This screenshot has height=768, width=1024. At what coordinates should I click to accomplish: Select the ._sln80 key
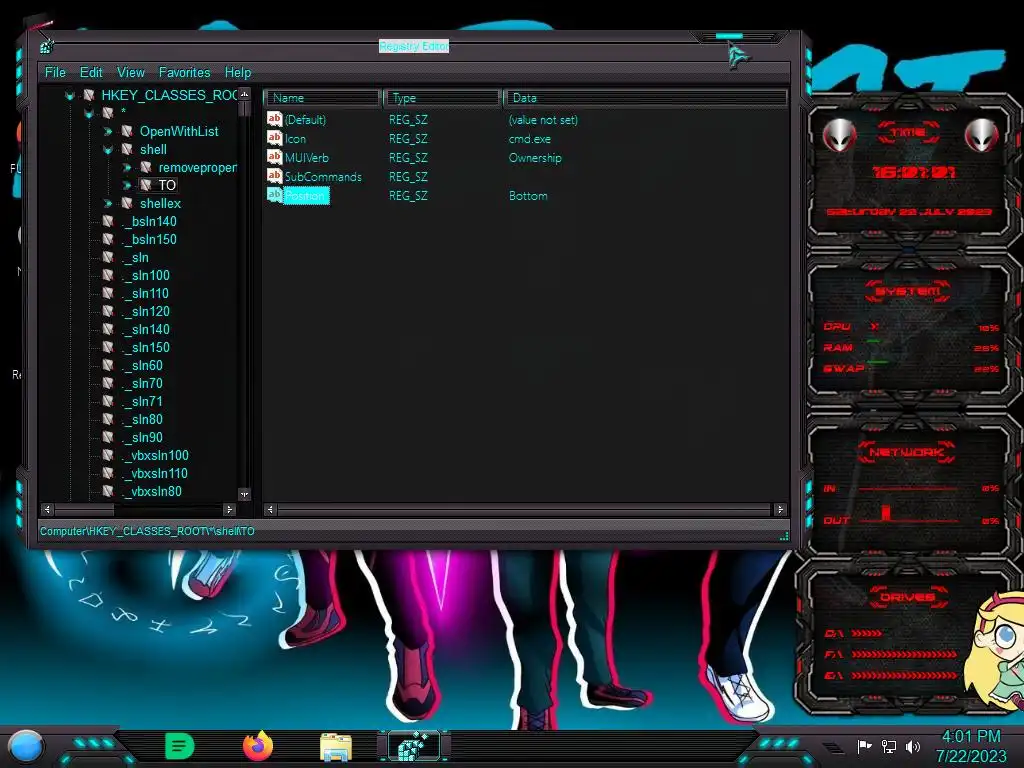point(142,419)
